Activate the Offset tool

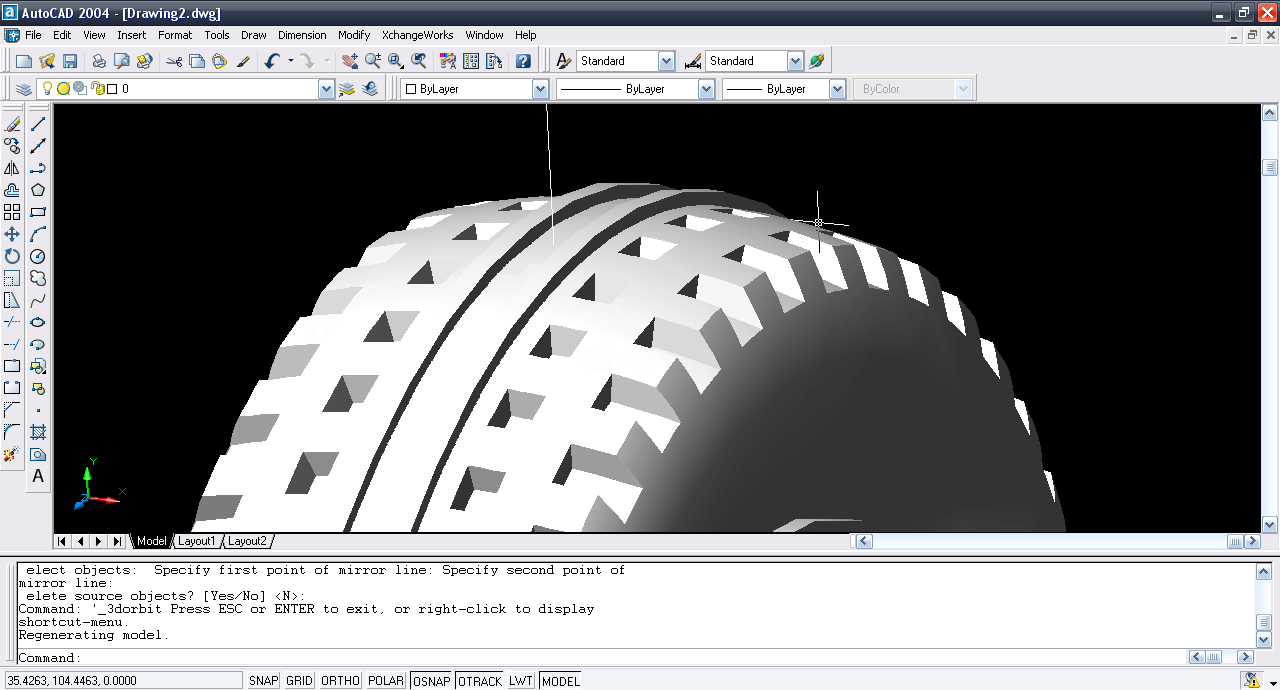pyautogui.click(x=12, y=190)
